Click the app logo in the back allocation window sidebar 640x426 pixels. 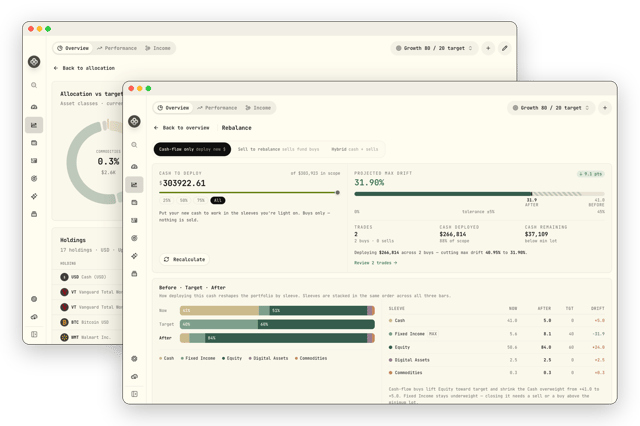coord(34,62)
